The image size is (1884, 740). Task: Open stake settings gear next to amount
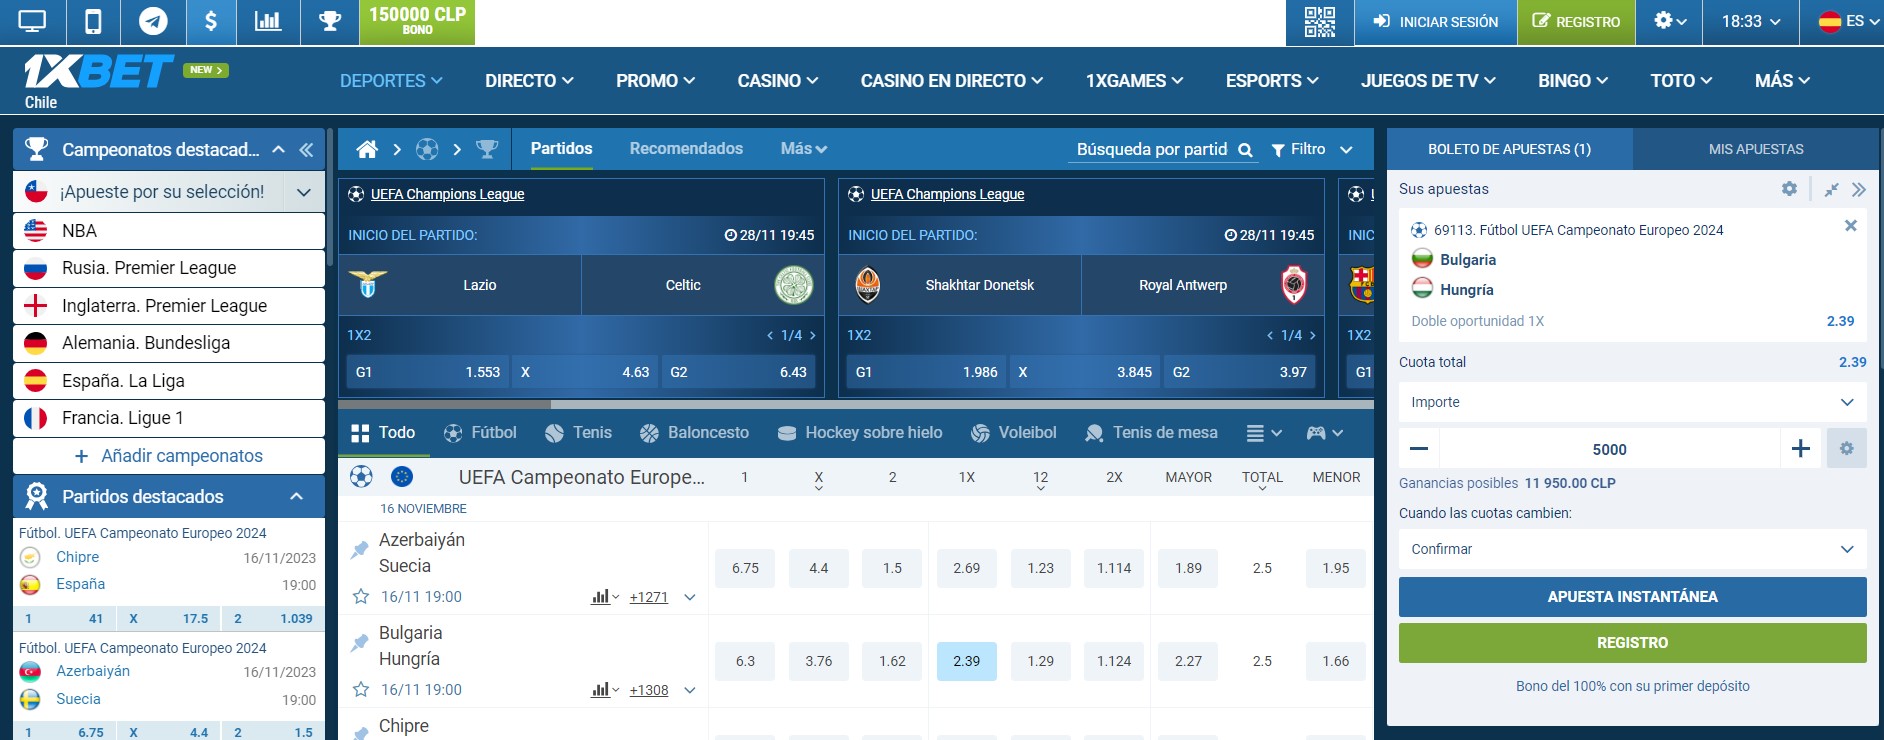point(1846,449)
